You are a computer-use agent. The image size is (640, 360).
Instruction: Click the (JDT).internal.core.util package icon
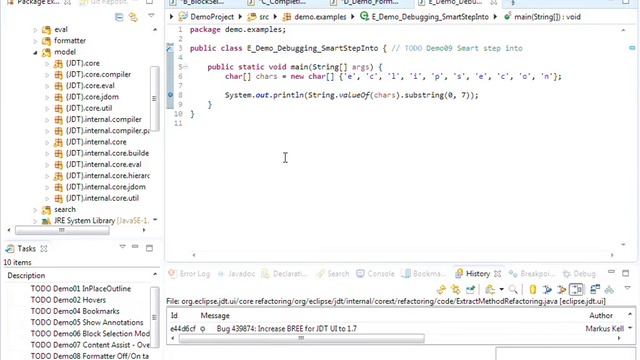58,198
